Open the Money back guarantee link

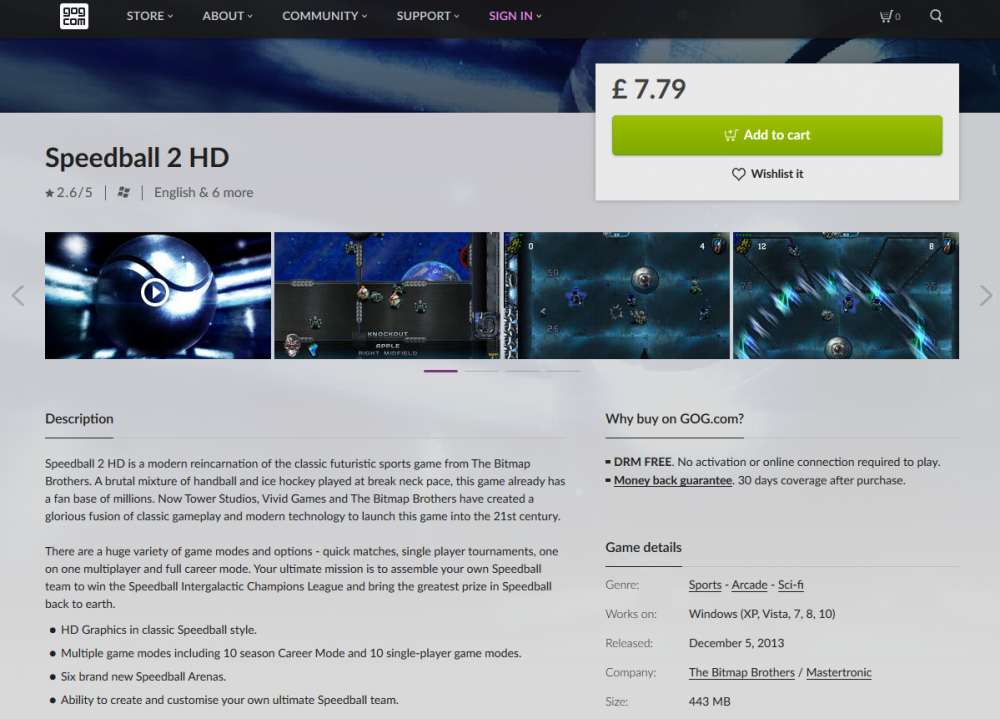pos(673,480)
